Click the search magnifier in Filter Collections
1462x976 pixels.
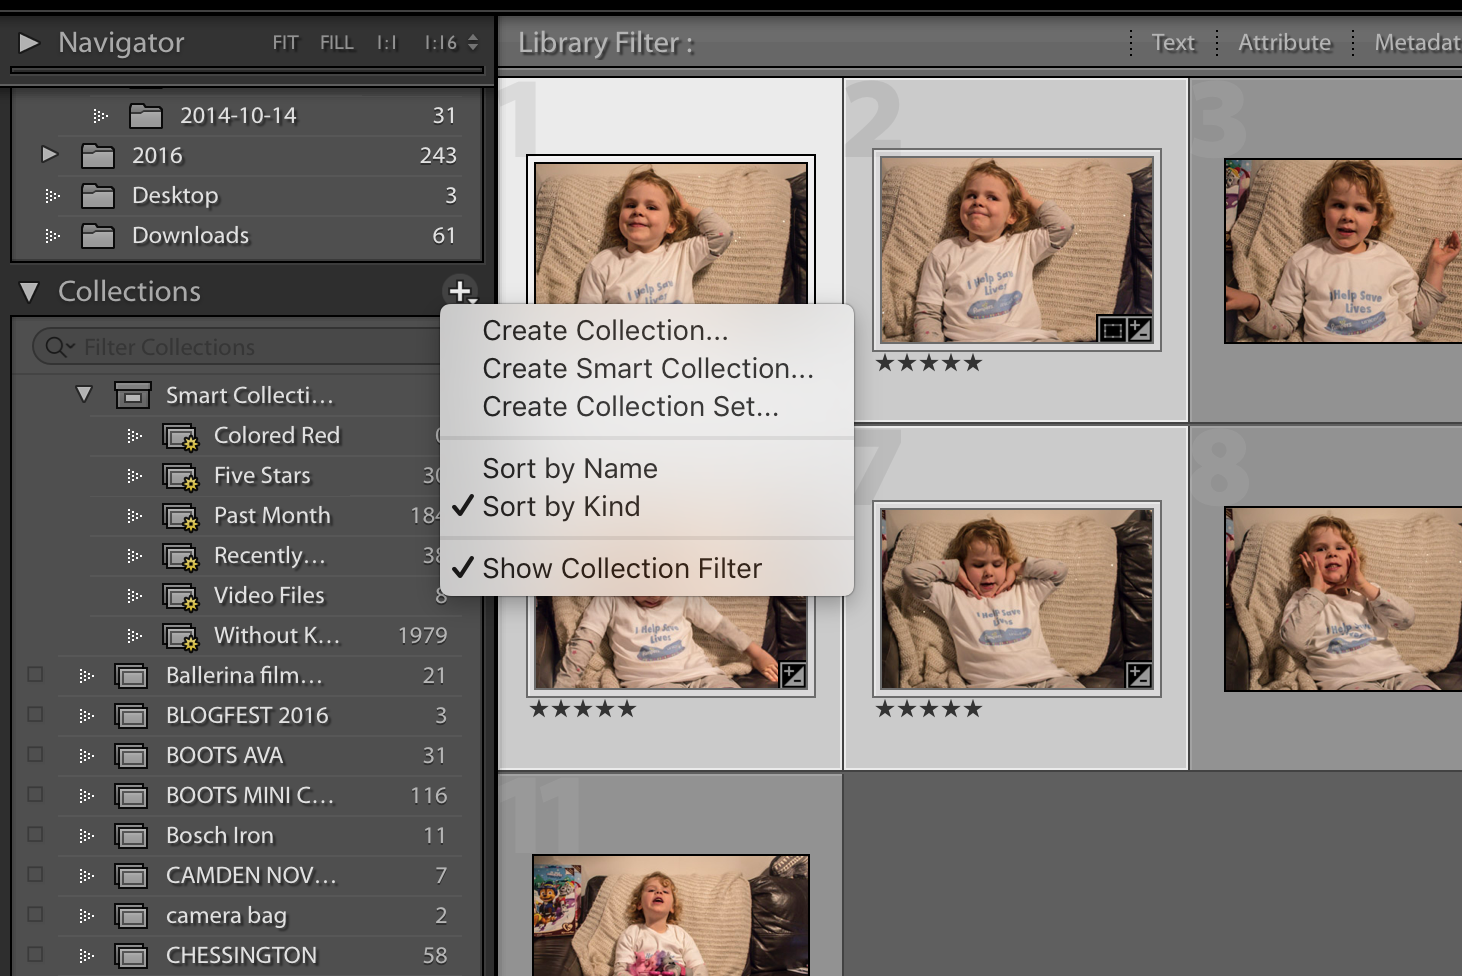(59, 347)
